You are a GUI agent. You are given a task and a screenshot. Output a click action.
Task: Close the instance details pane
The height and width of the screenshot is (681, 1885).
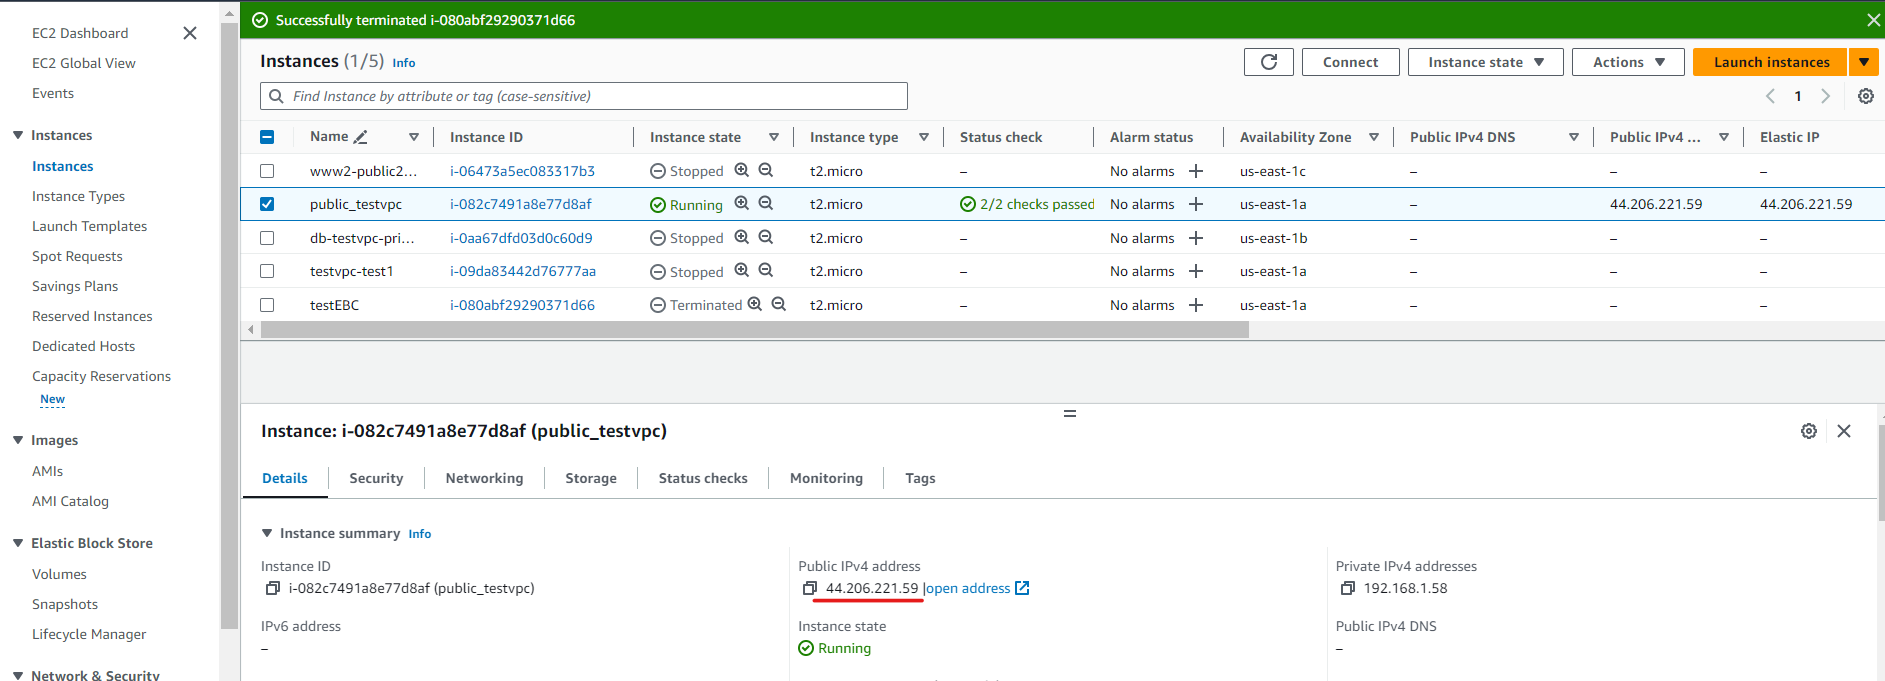[x=1844, y=431]
